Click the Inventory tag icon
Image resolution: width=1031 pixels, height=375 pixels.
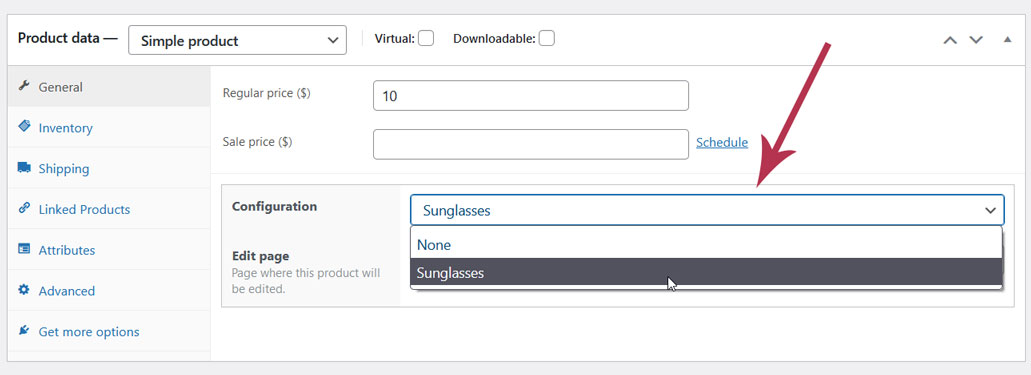coord(24,126)
